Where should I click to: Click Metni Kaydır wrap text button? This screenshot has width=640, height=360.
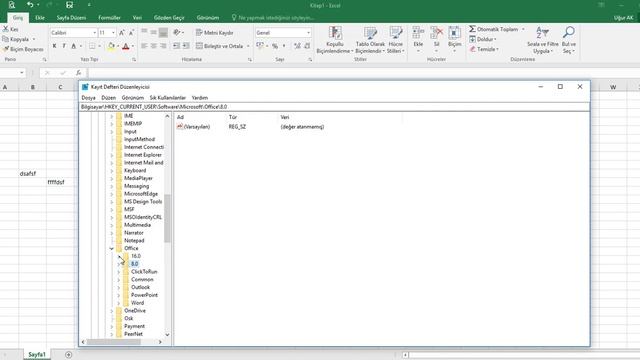215,33
